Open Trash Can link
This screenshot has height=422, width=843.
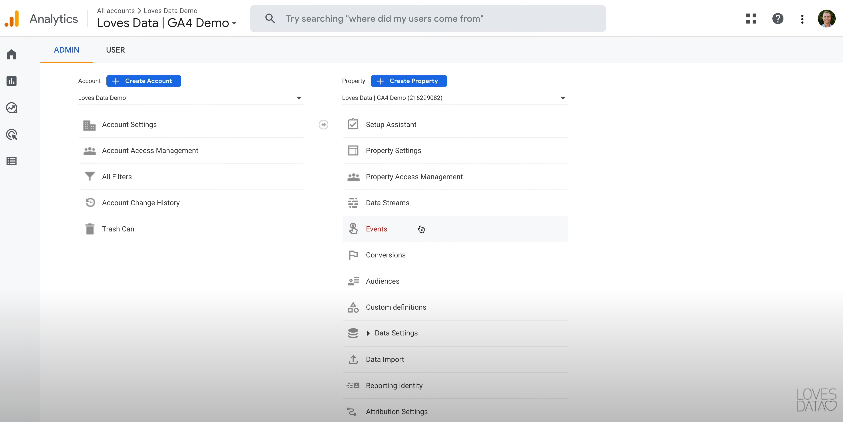[x=118, y=229]
